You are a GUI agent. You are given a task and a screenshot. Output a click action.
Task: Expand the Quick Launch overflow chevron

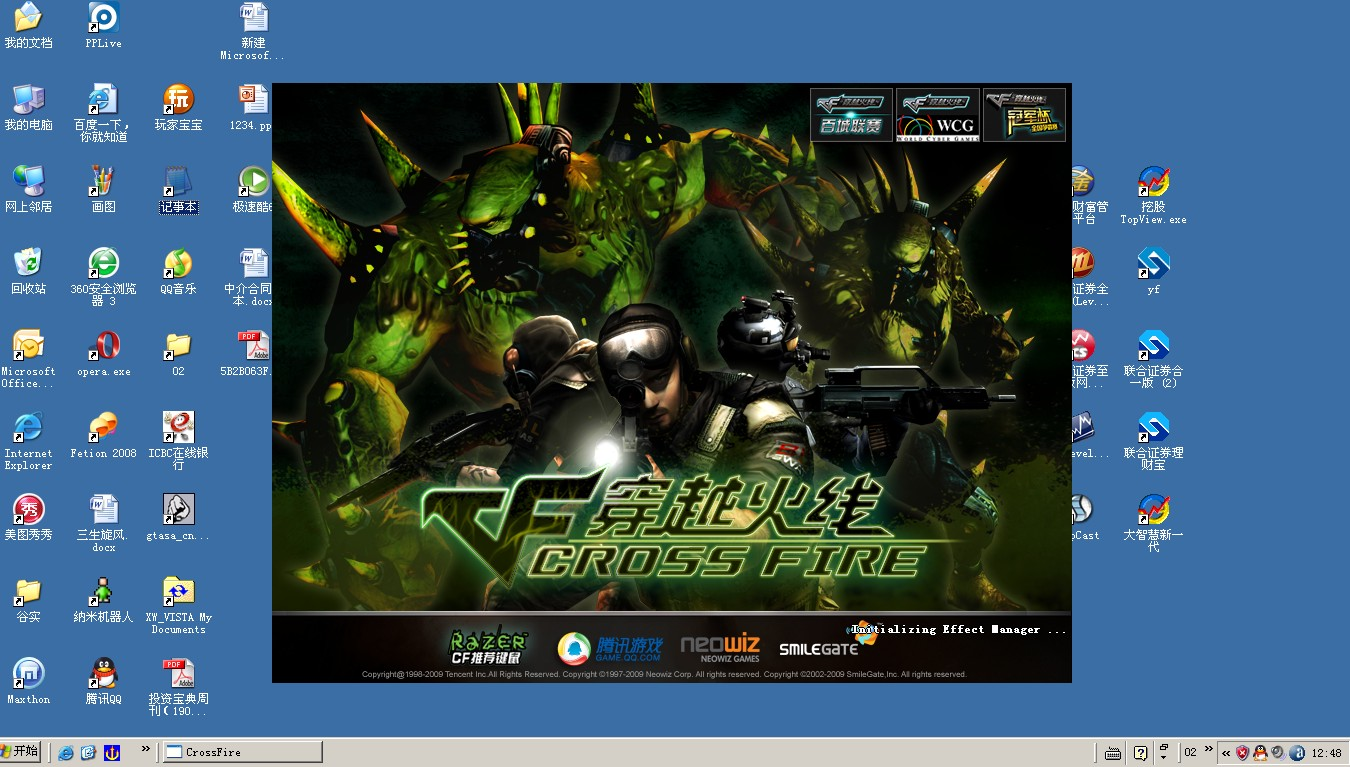pyautogui.click(x=146, y=748)
